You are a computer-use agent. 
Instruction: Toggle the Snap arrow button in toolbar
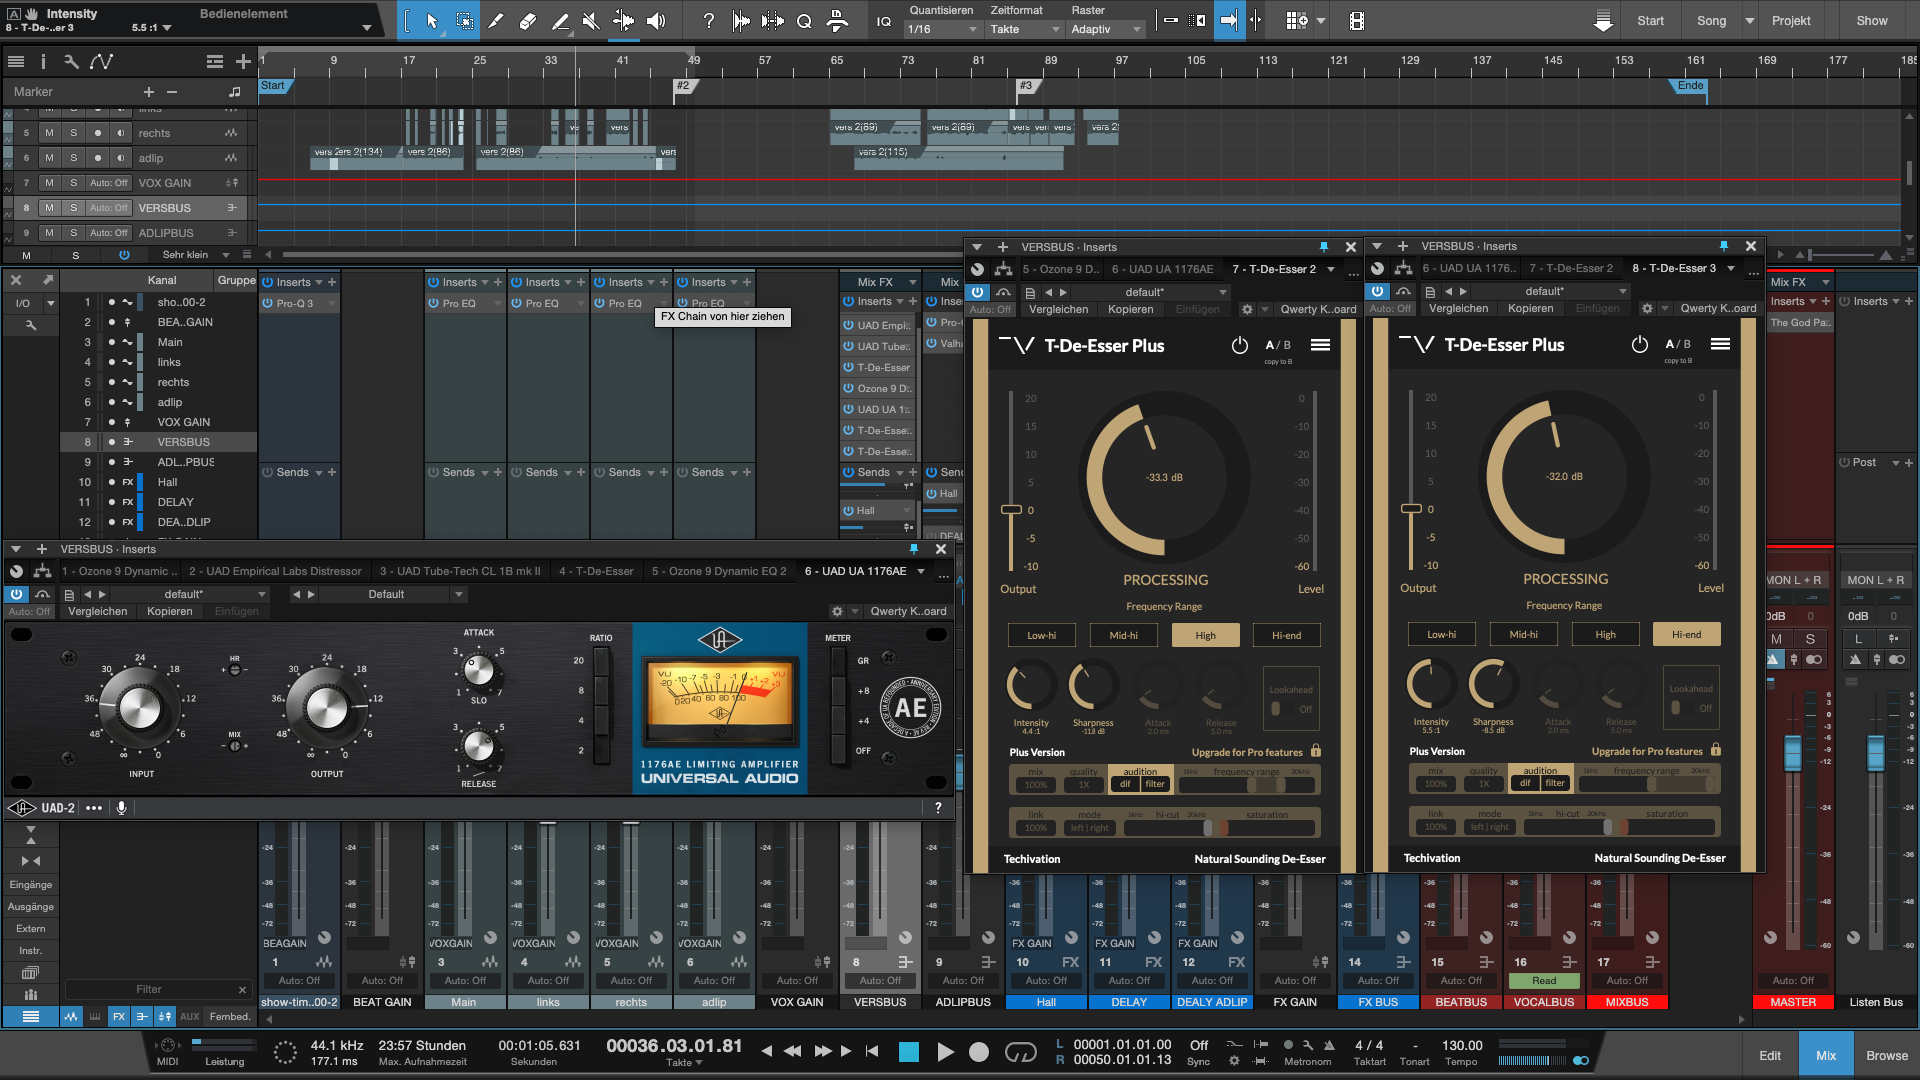coord(1229,21)
